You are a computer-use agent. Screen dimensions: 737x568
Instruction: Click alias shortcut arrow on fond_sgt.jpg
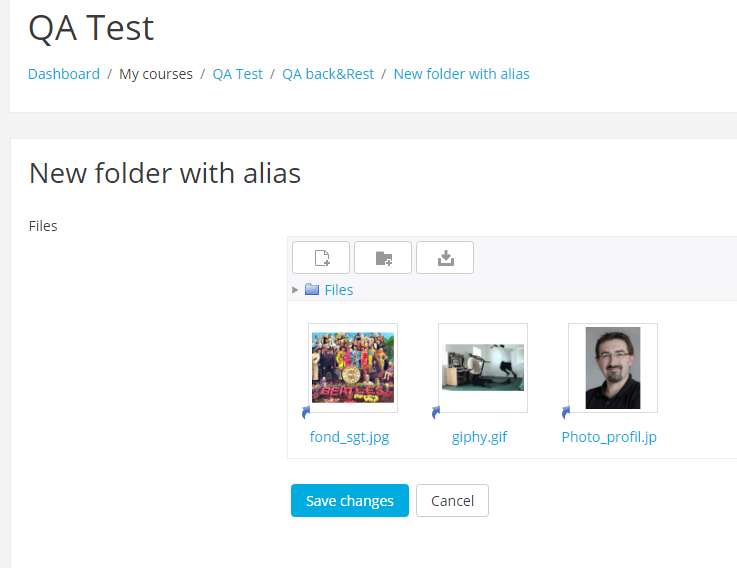[x=306, y=412]
